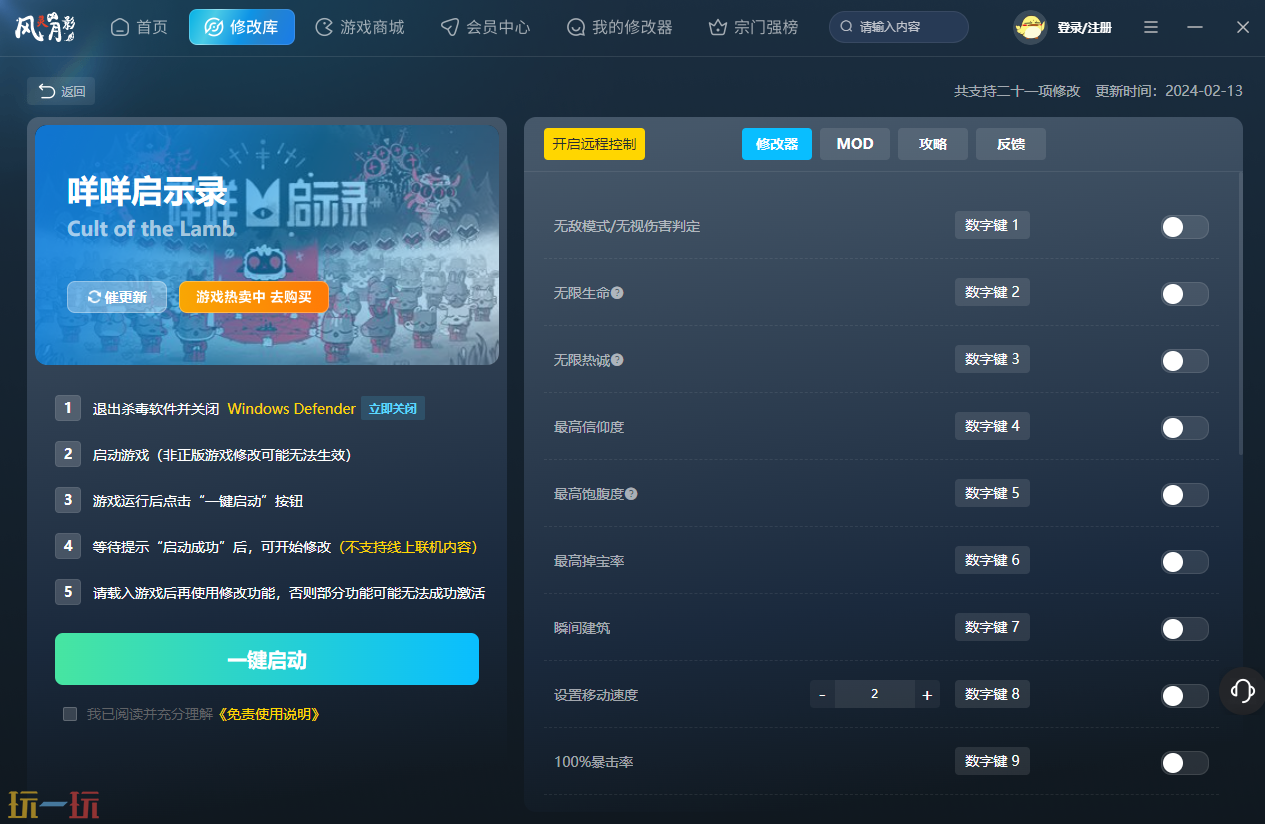The image size is (1265, 824).
Task: Click the 催更新 request update button
Action: 117,297
